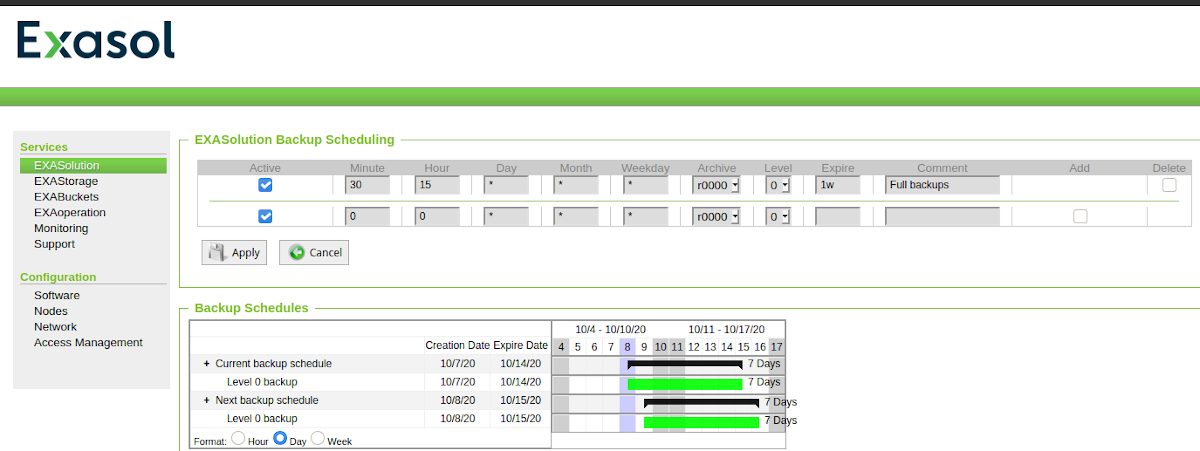1200x451 pixels.
Task: Go to EXABuckets service page
Action: click(x=66, y=197)
